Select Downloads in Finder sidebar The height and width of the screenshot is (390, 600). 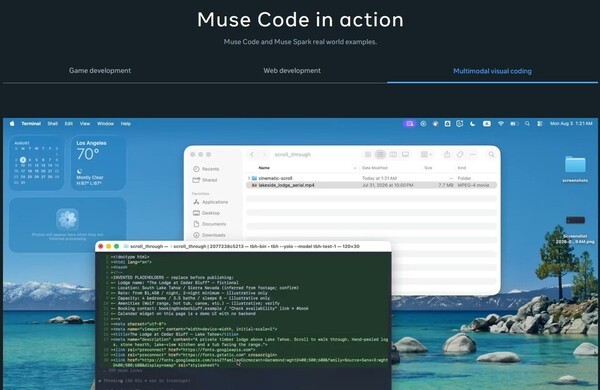(x=209, y=235)
